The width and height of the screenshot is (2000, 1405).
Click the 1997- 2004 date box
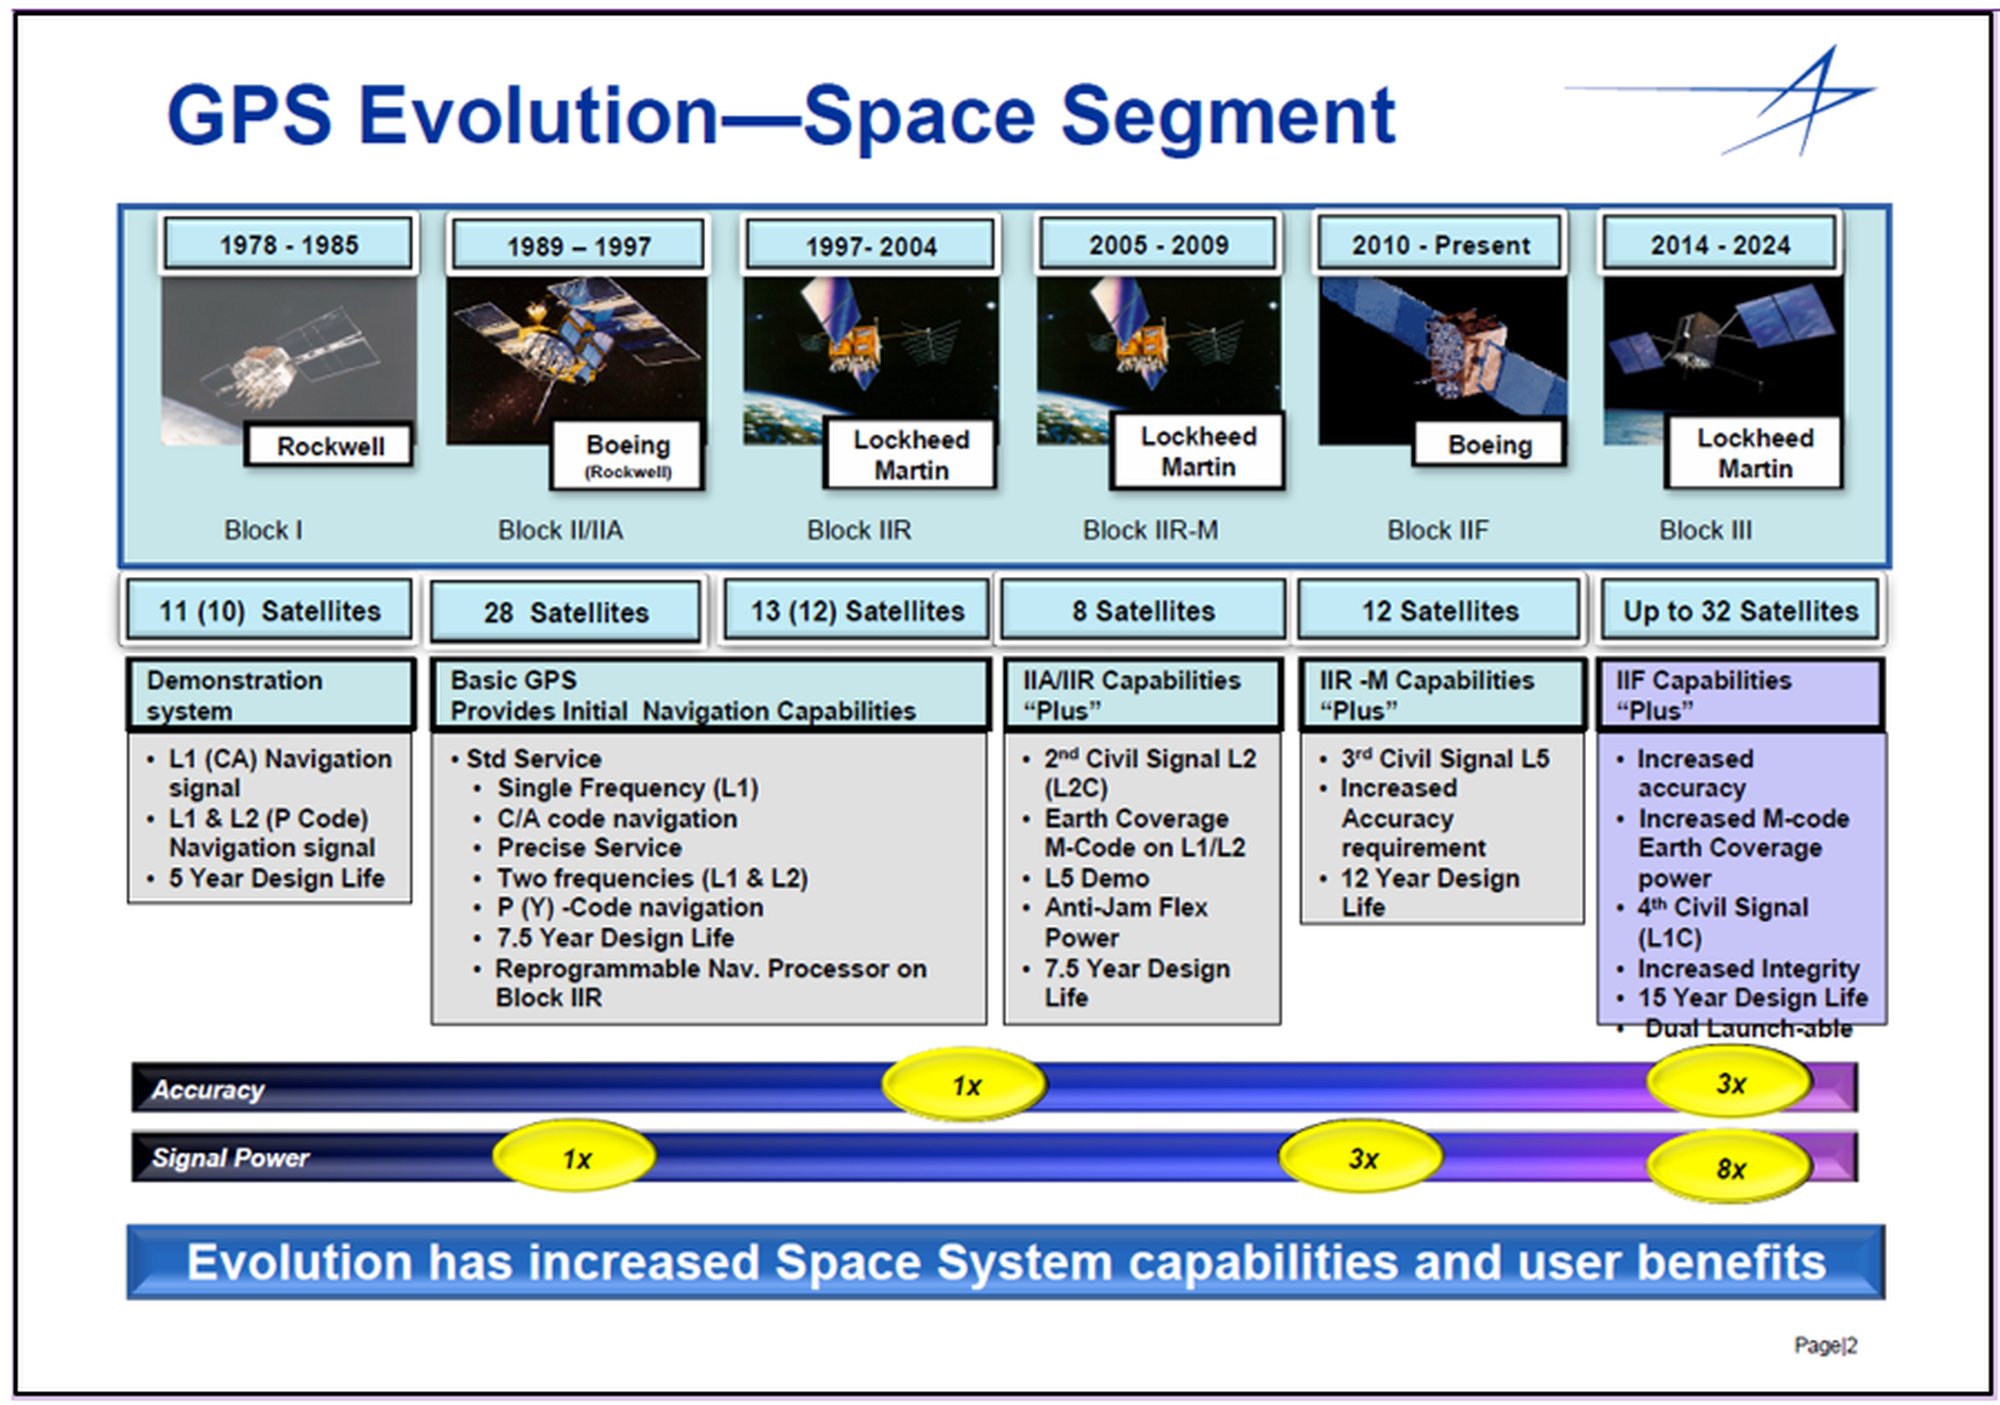[x=871, y=245]
